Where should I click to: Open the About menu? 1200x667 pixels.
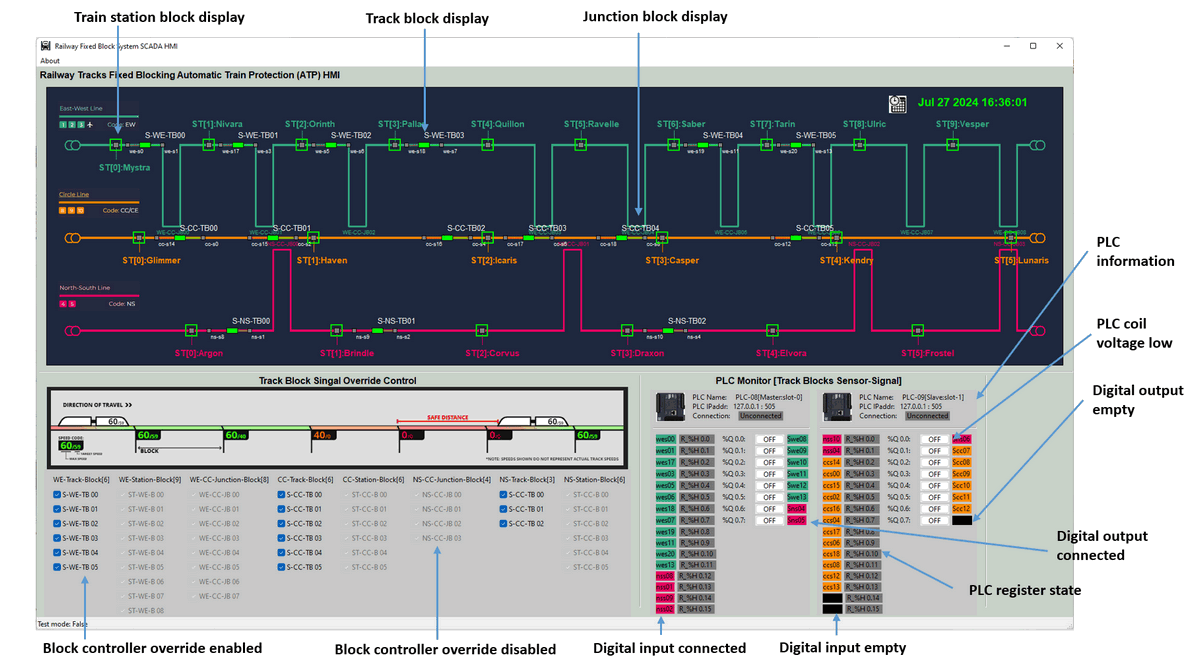tap(49, 61)
